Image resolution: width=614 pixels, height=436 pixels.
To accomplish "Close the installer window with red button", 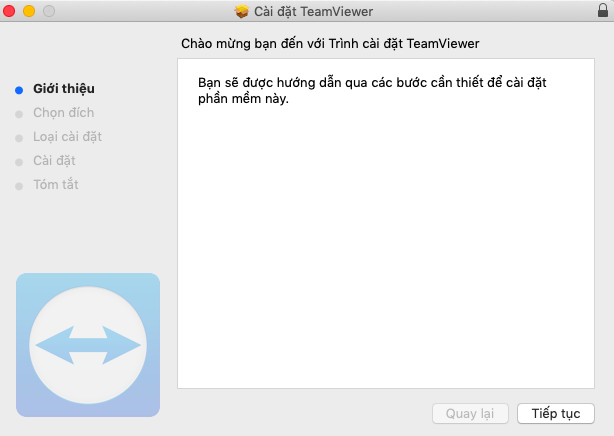I will [9, 11].
